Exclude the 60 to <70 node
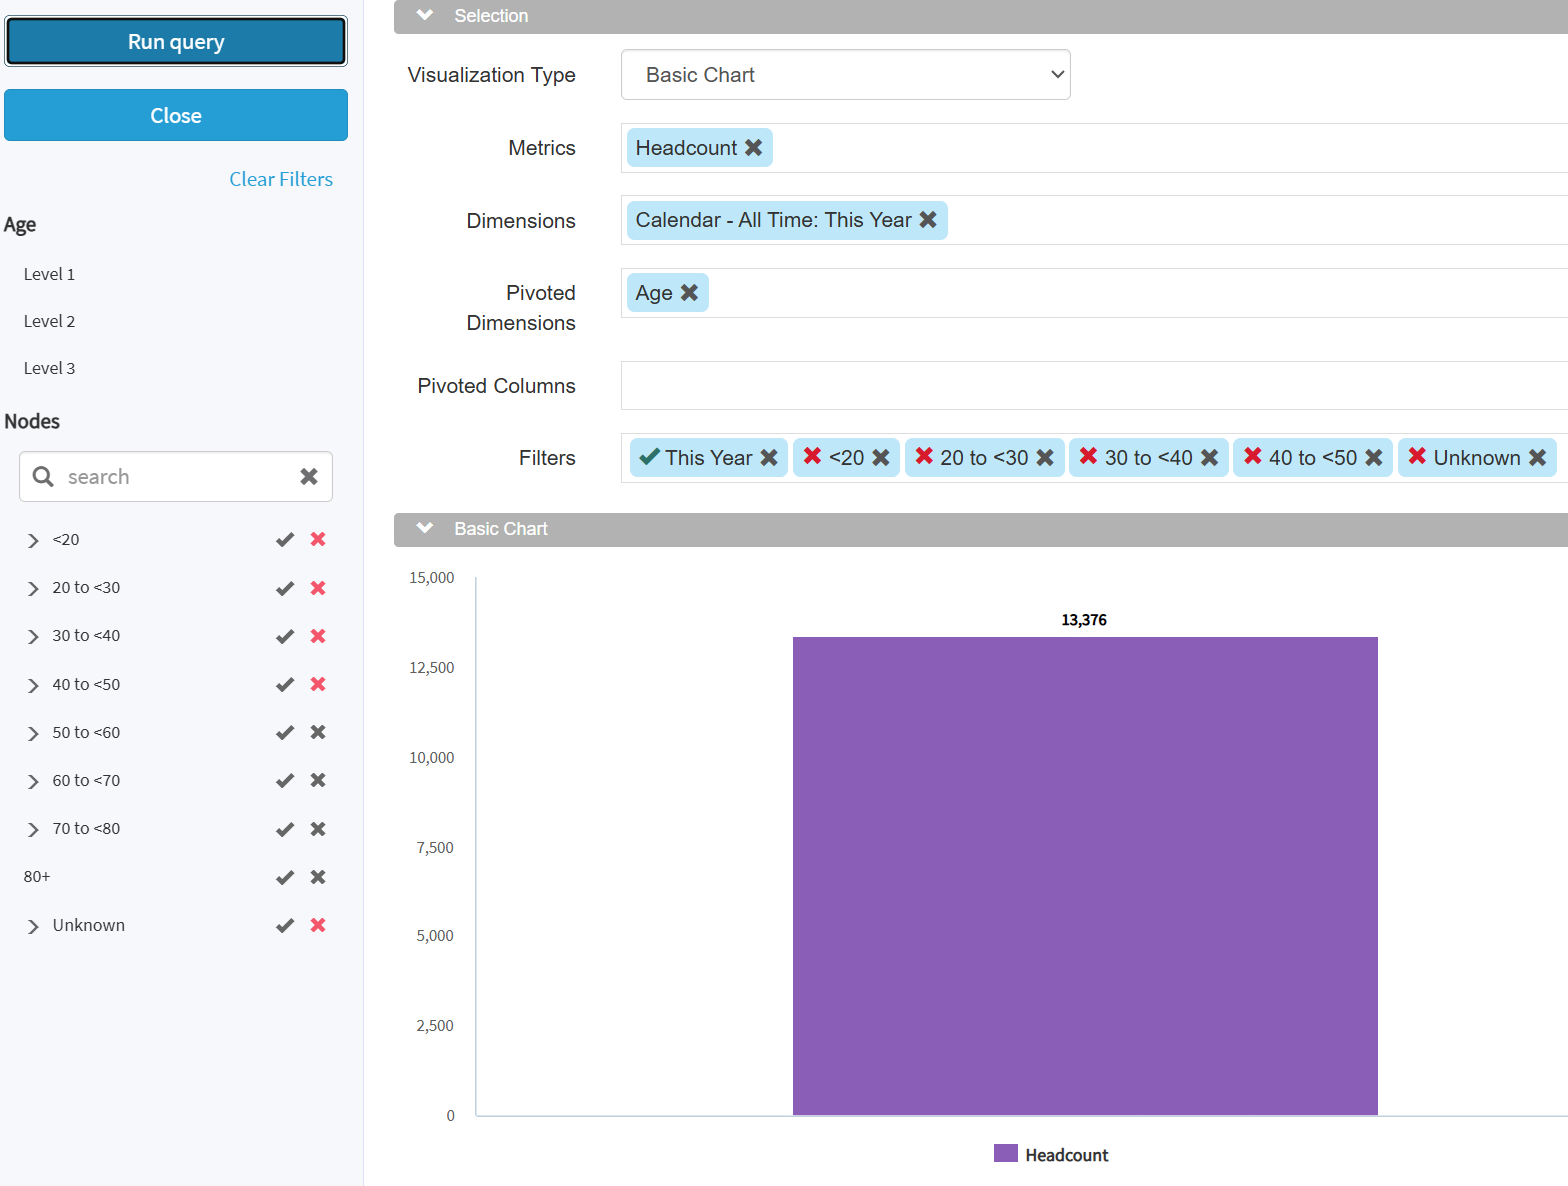 coord(318,781)
